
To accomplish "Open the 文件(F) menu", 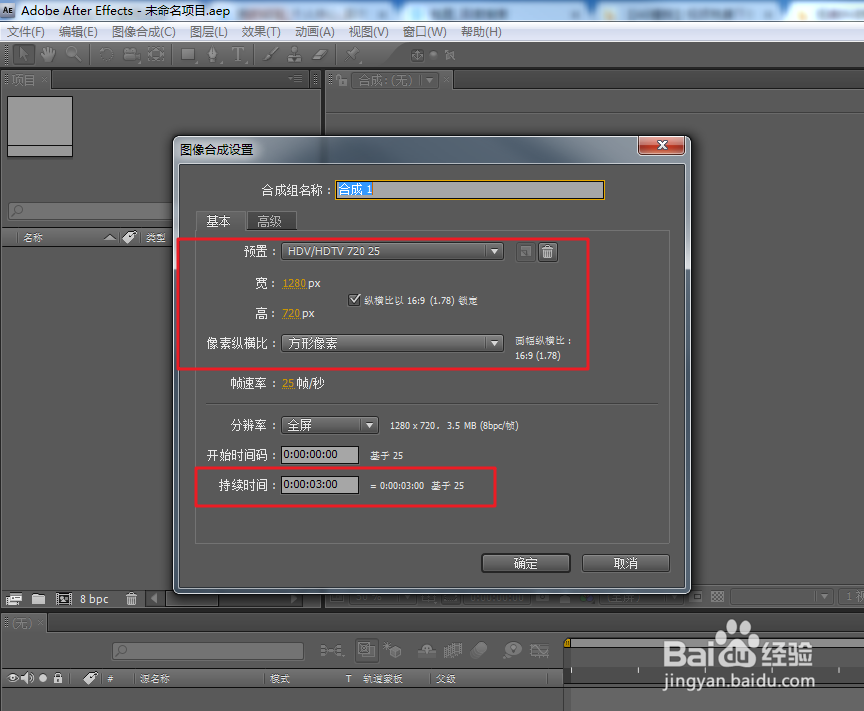I will 25,32.
